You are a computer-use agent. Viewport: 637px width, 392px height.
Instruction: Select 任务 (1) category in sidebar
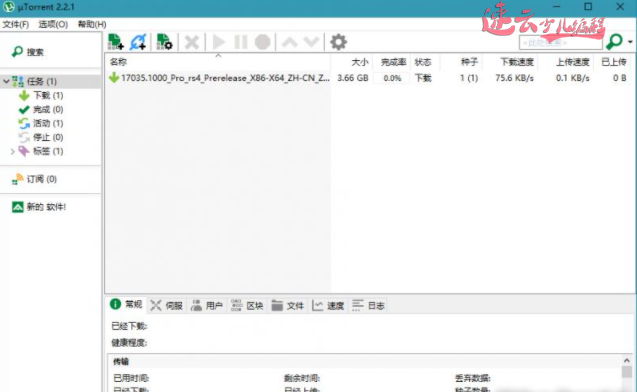41,81
